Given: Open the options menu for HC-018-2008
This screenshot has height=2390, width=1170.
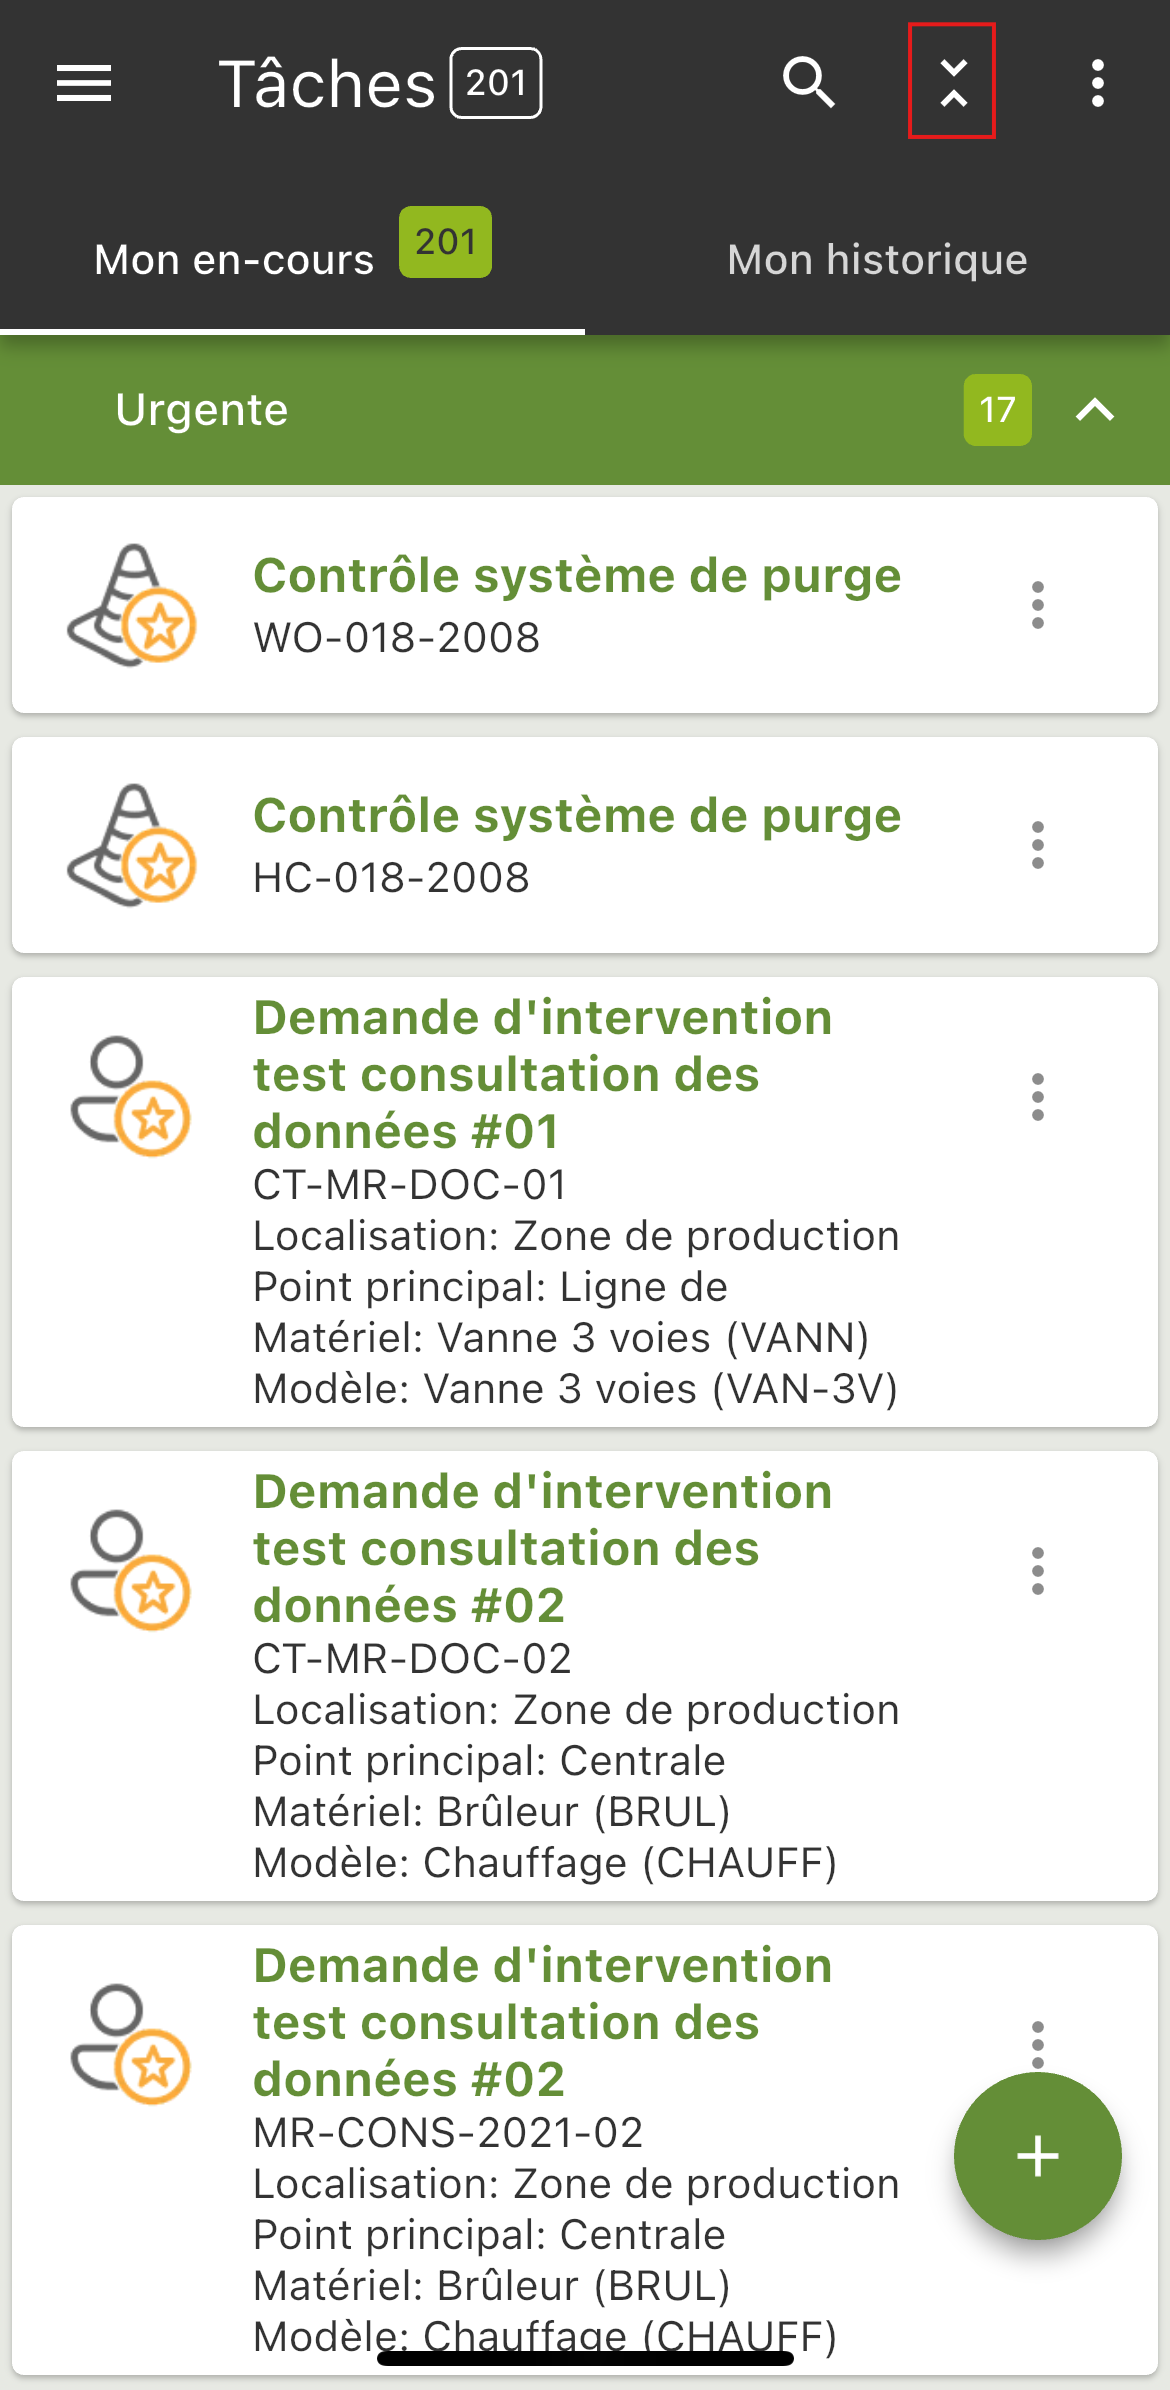Looking at the screenshot, I should [x=1038, y=845].
